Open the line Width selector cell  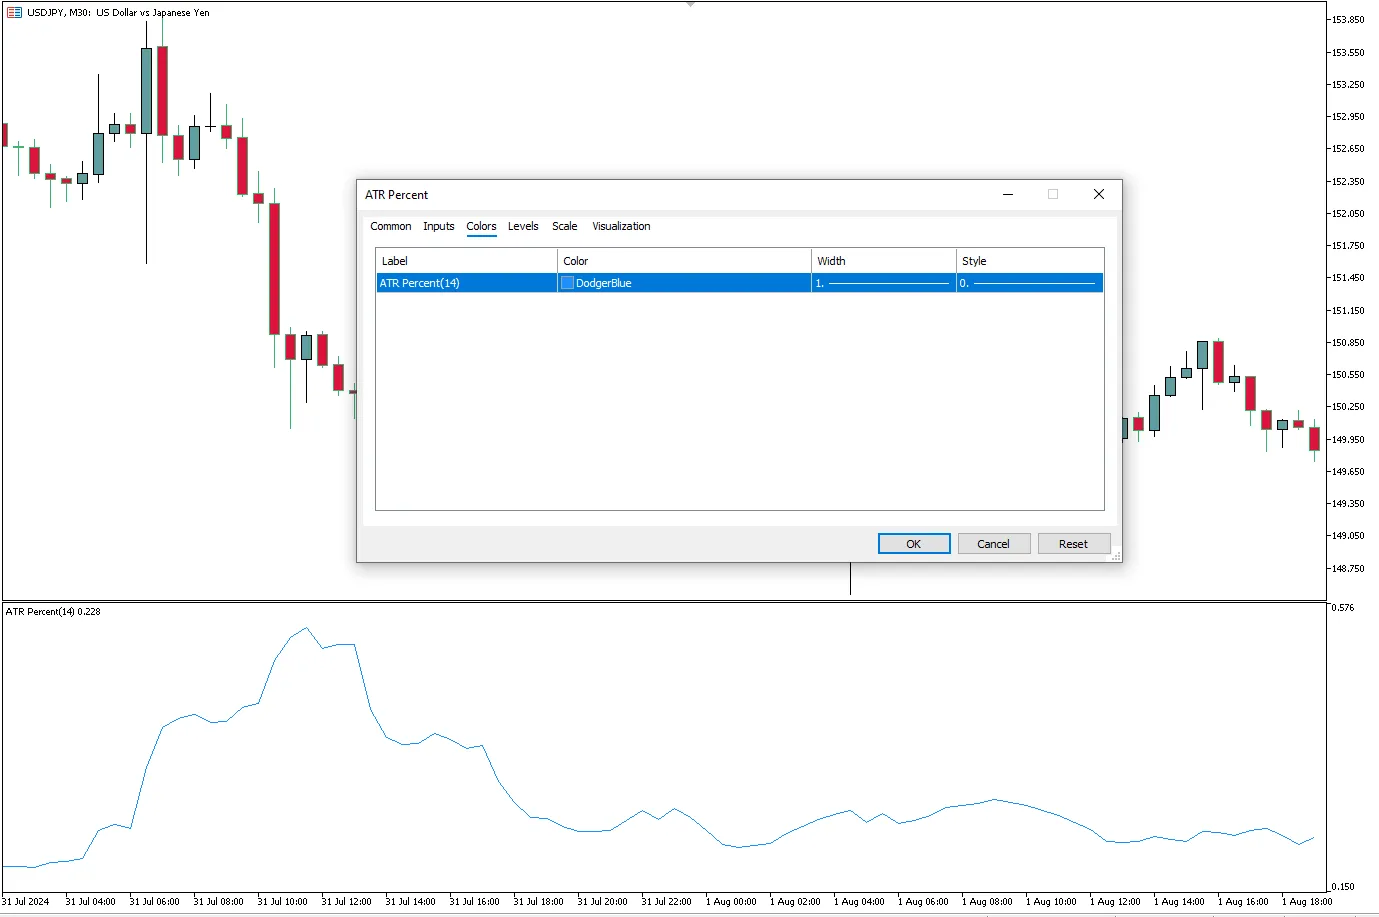(x=883, y=283)
